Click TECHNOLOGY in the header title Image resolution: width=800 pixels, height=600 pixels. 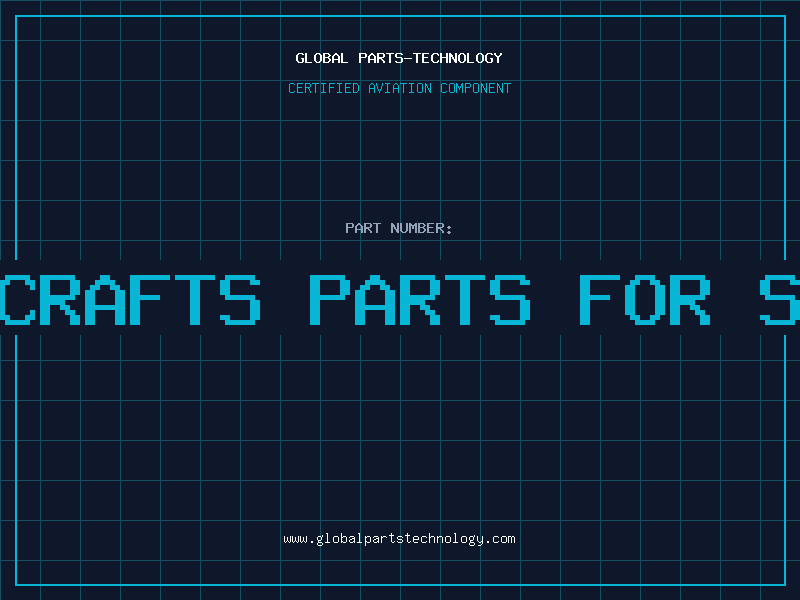[x=458, y=58]
